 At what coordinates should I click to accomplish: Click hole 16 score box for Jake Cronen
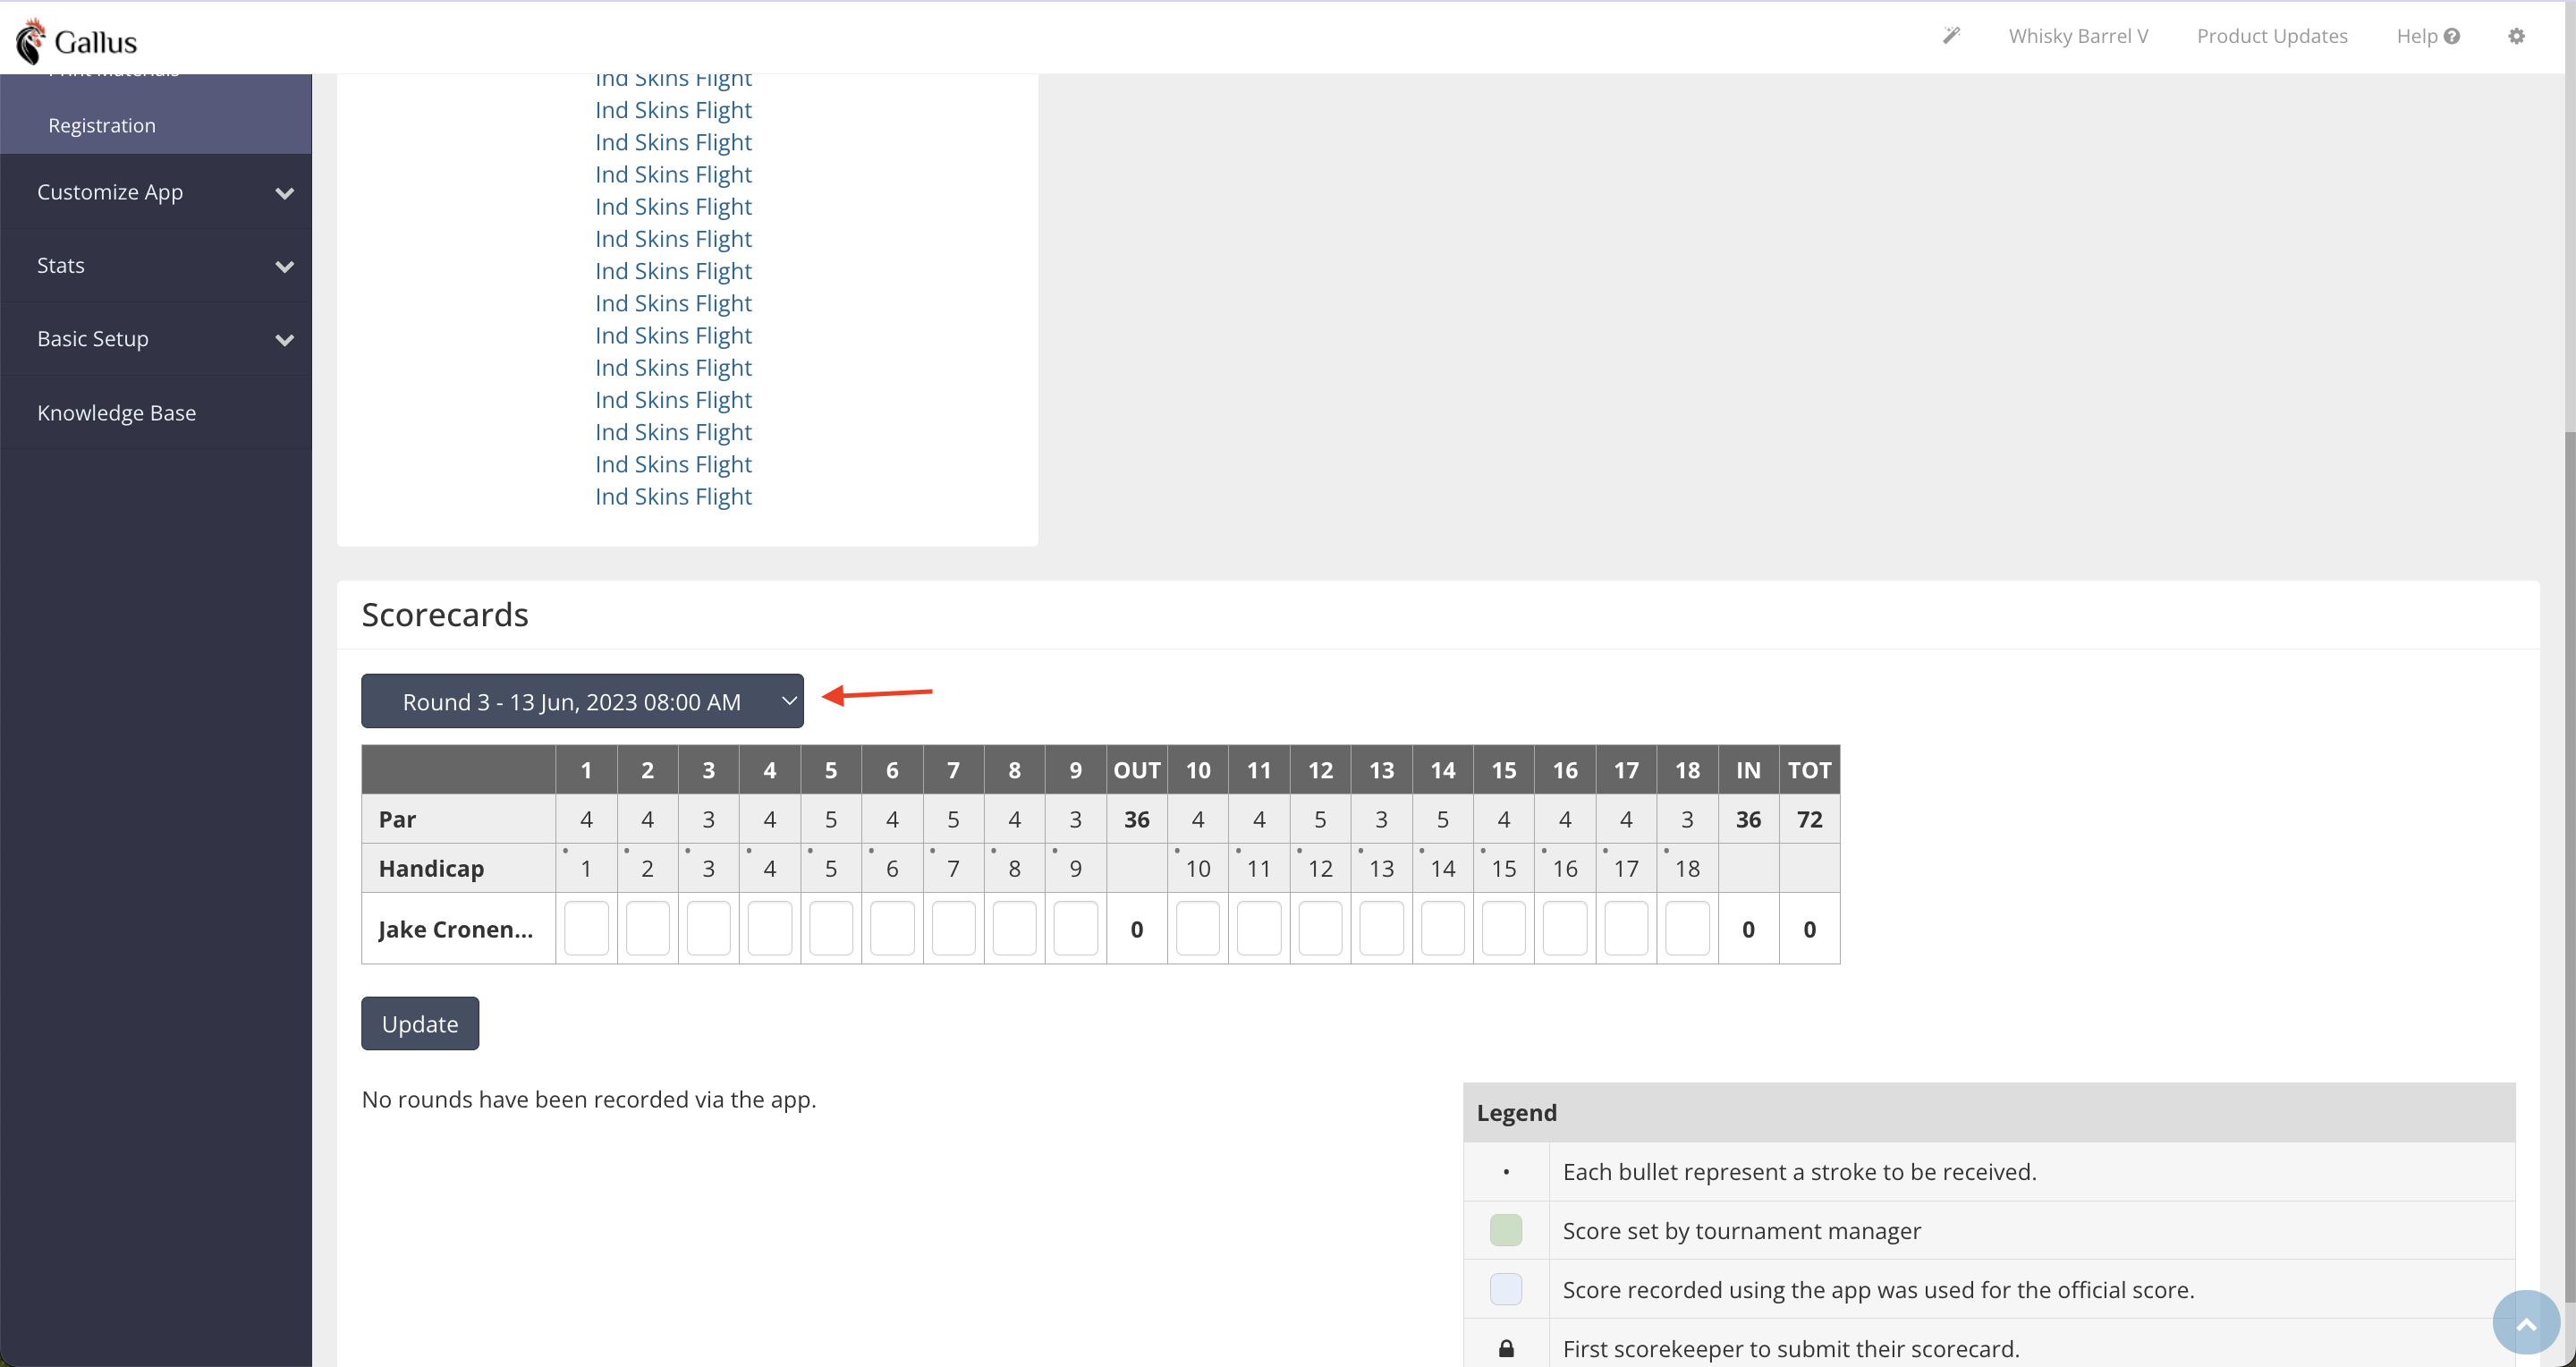1565,928
